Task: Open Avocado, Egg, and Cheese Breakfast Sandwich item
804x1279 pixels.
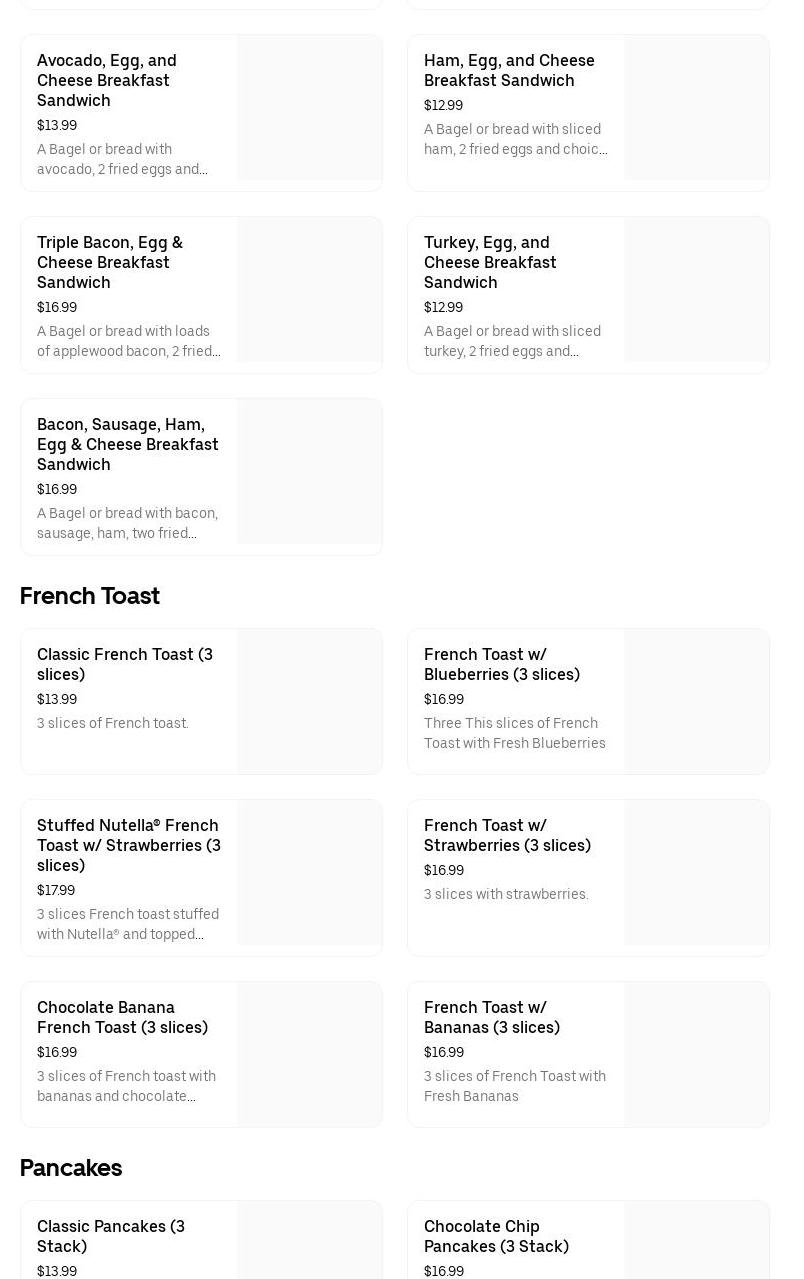Action: click(106, 80)
